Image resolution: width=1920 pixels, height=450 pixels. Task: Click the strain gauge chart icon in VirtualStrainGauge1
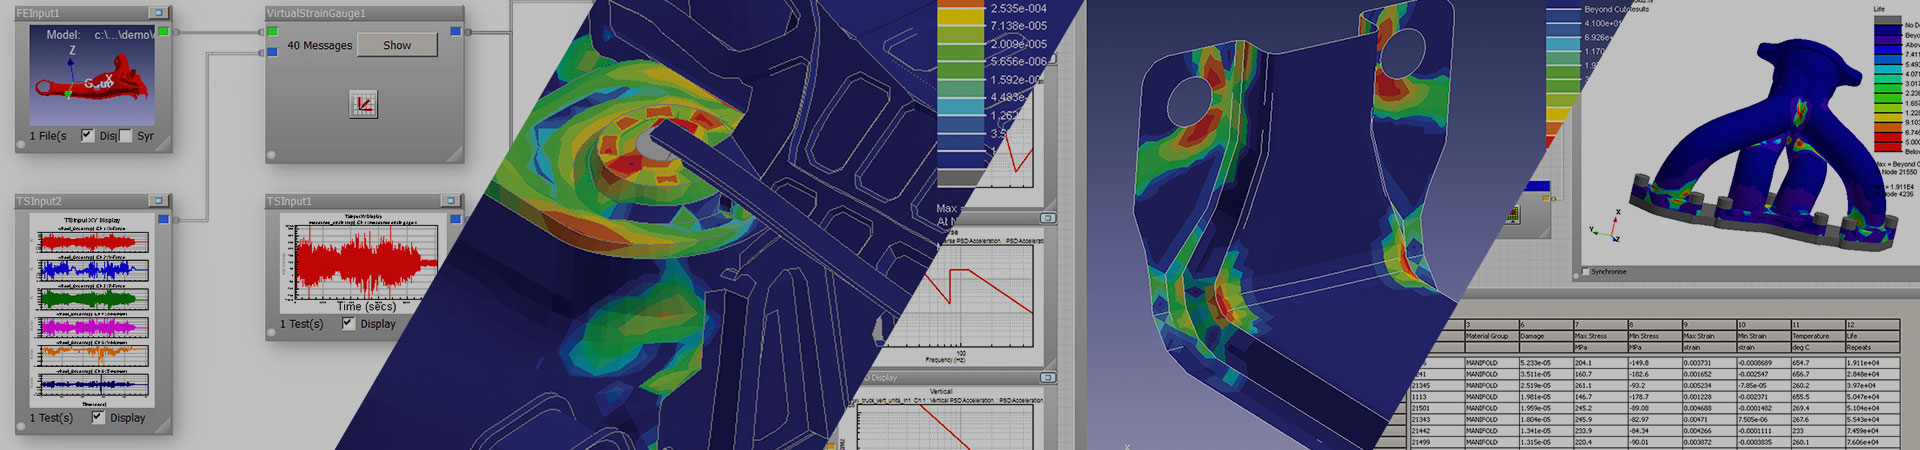pos(363,104)
